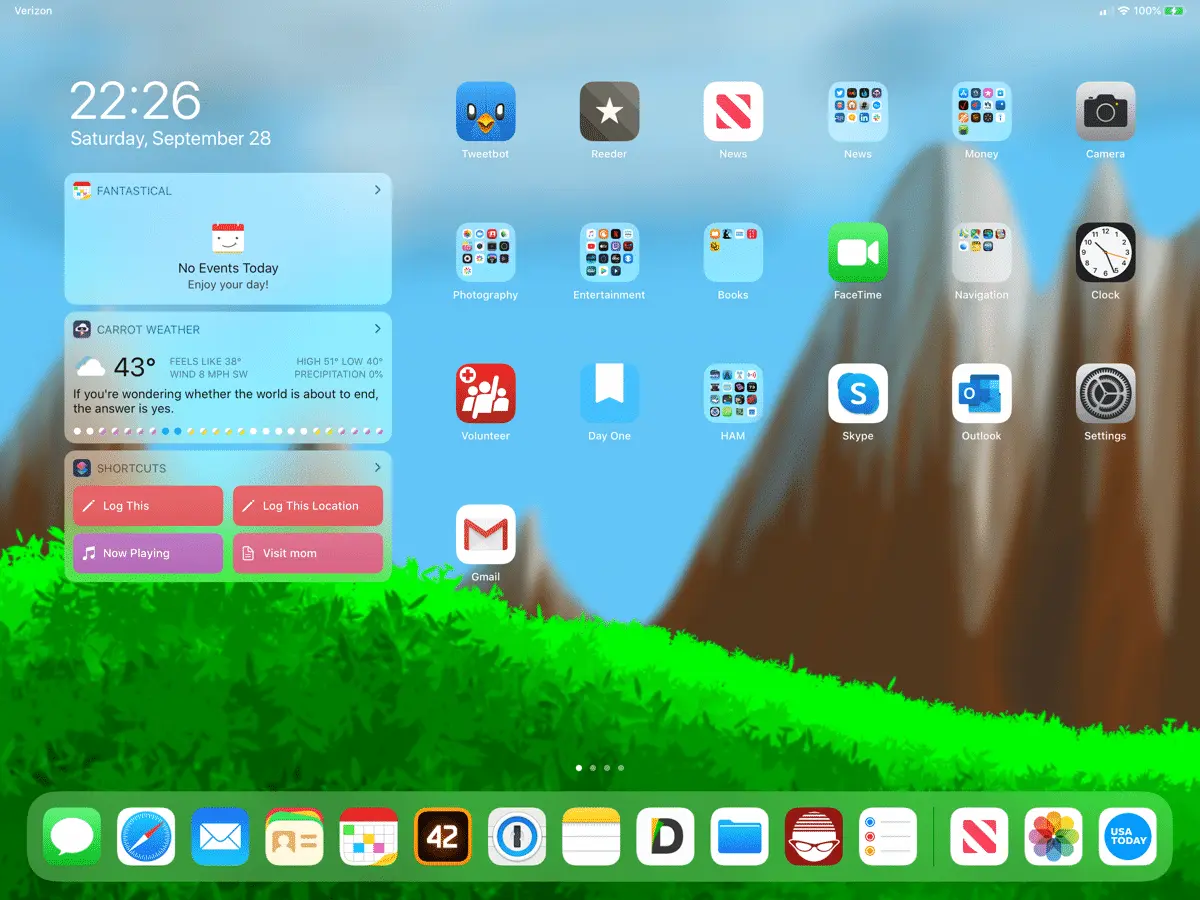The height and width of the screenshot is (900, 1200).
Task: Open the FaceTime app
Action: [857, 252]
